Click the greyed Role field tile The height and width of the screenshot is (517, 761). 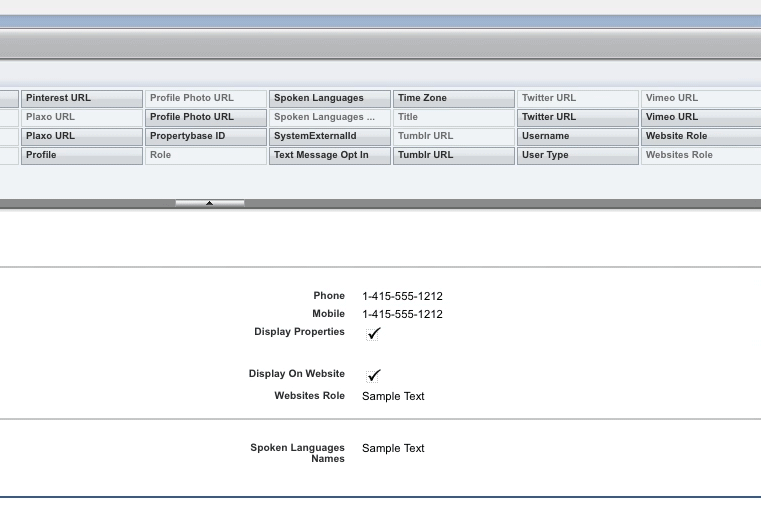tap(206, 155)
